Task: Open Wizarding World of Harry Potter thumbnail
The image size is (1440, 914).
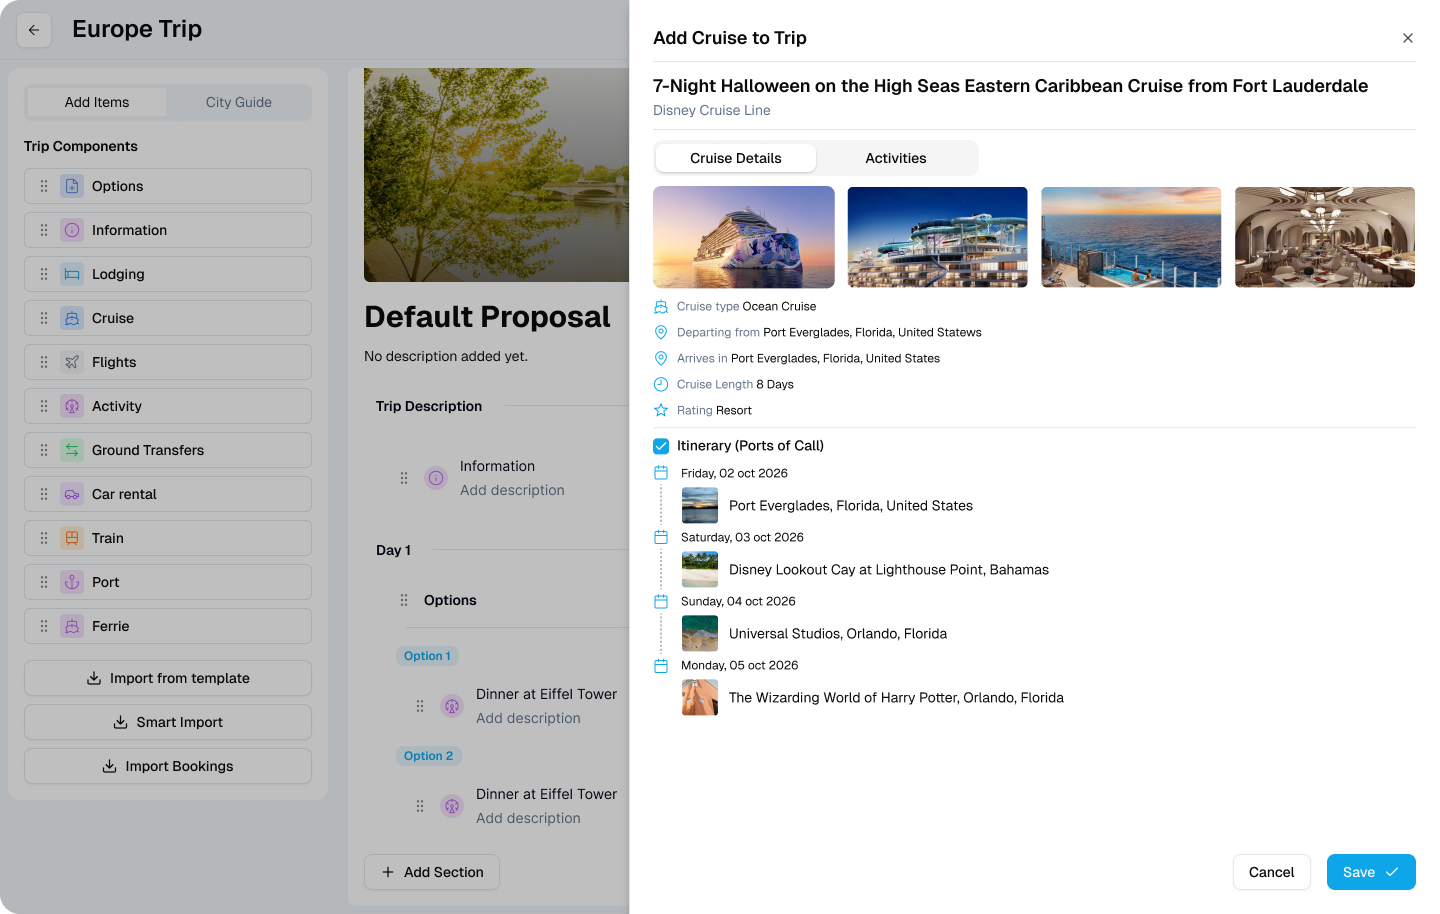Action: 700,697
